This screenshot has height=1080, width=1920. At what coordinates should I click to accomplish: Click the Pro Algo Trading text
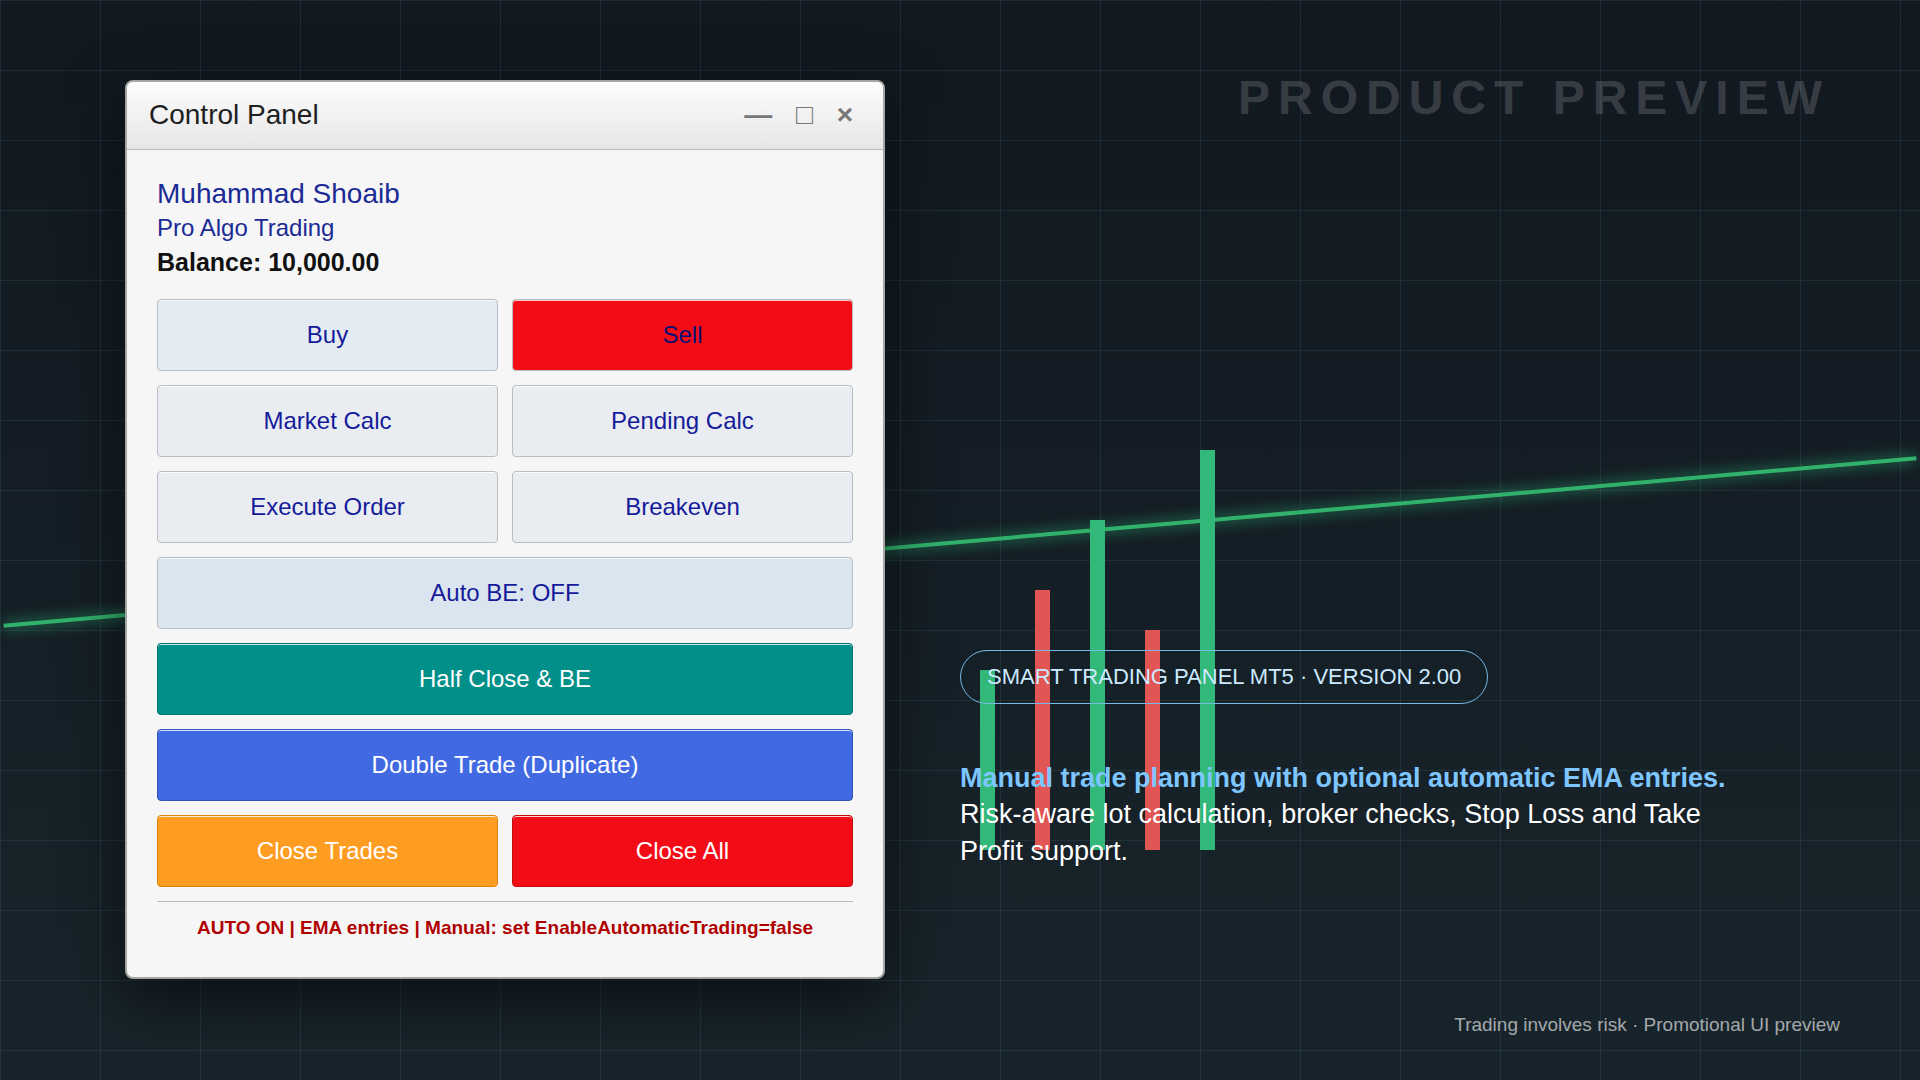[245, 228]
